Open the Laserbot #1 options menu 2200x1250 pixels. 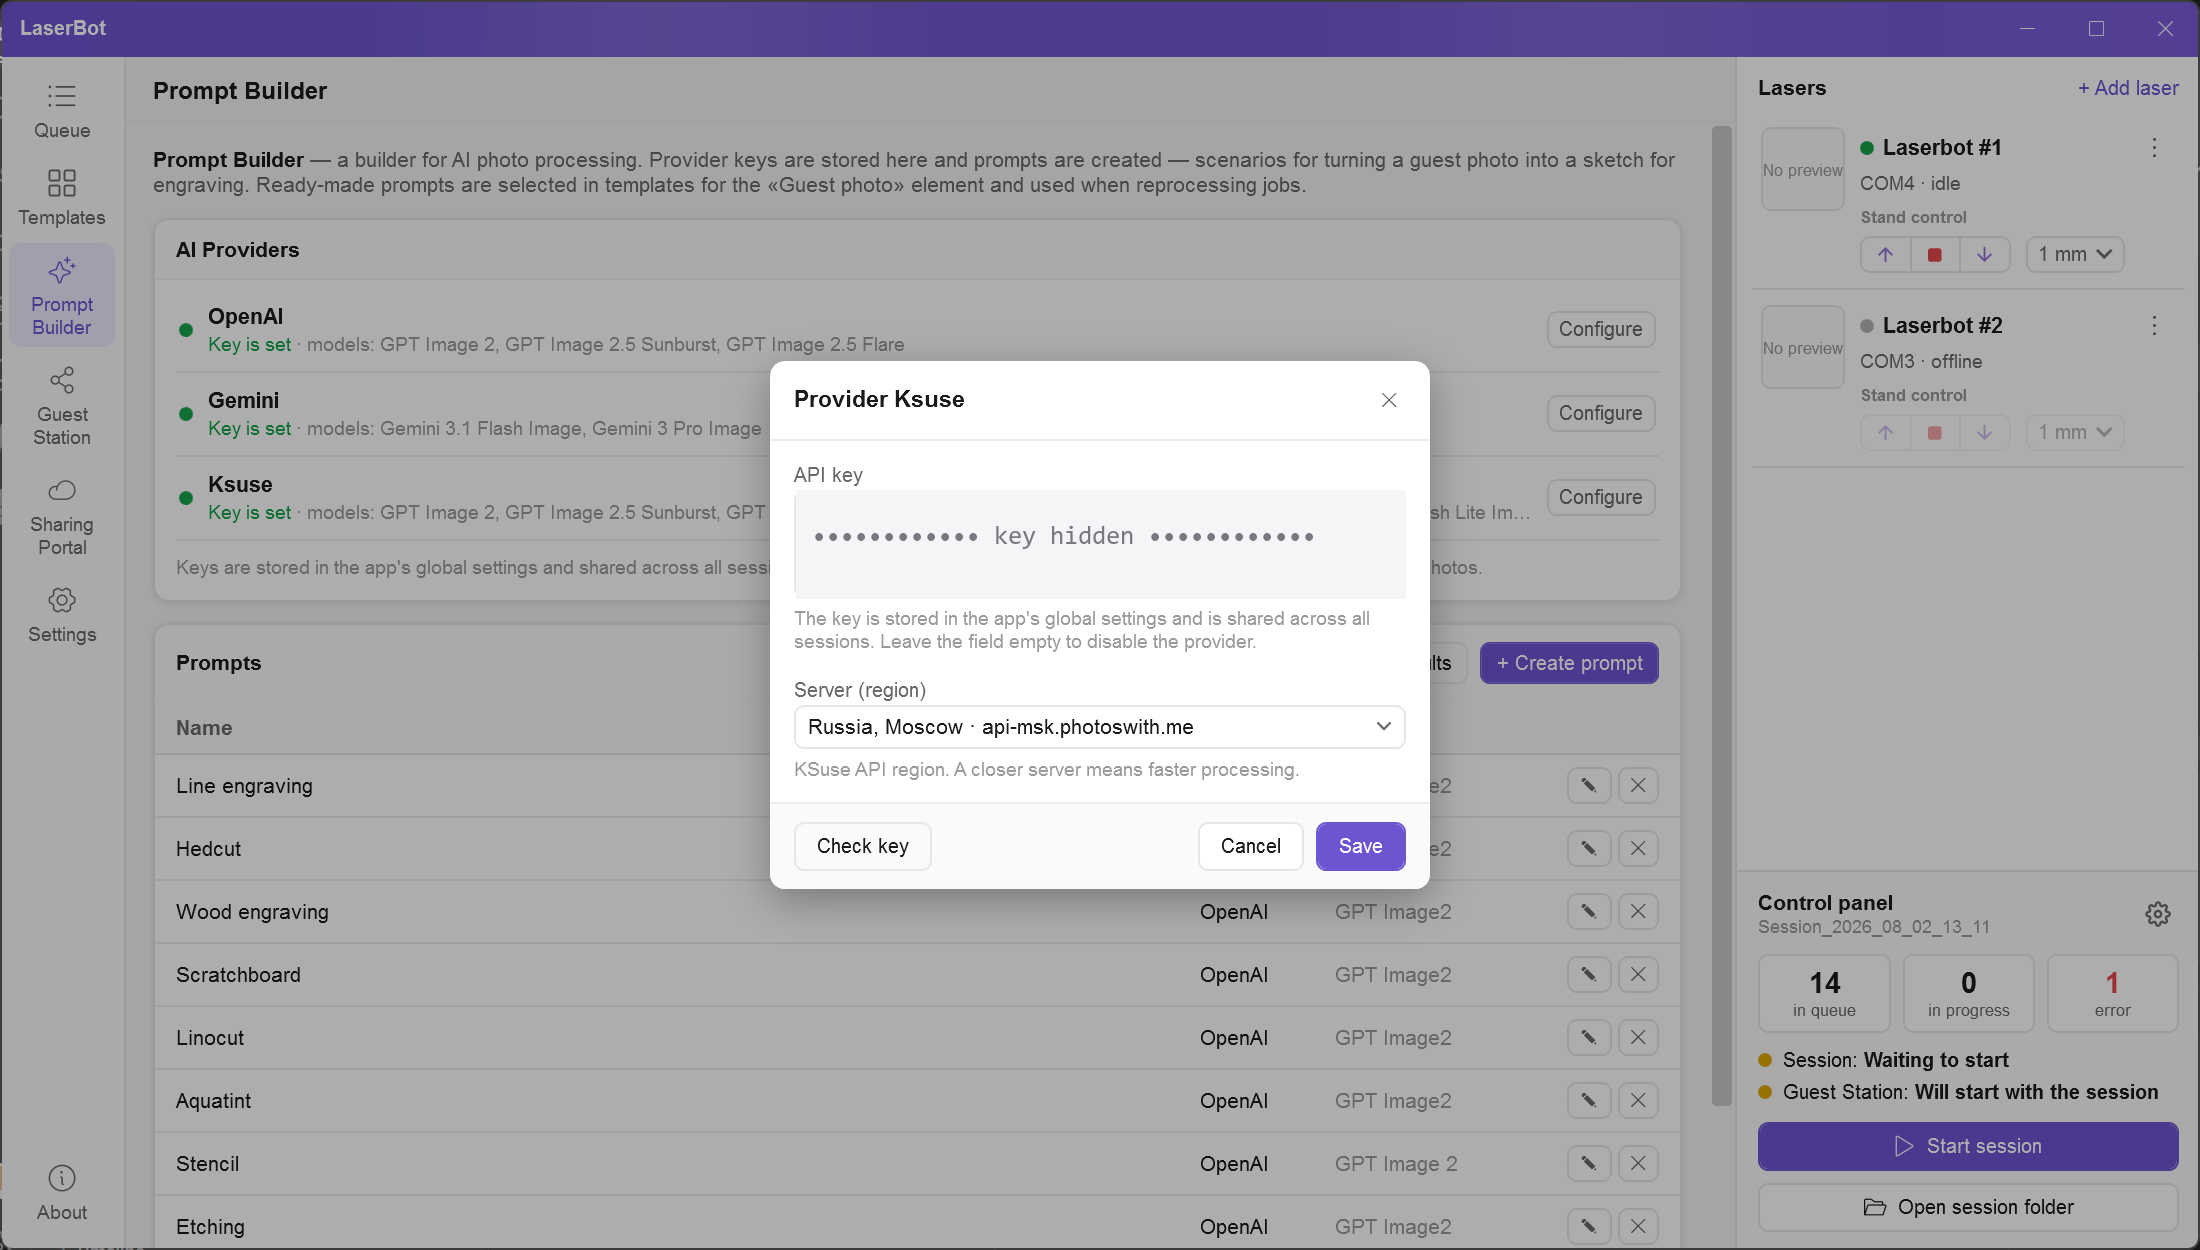pos(2154,148)
